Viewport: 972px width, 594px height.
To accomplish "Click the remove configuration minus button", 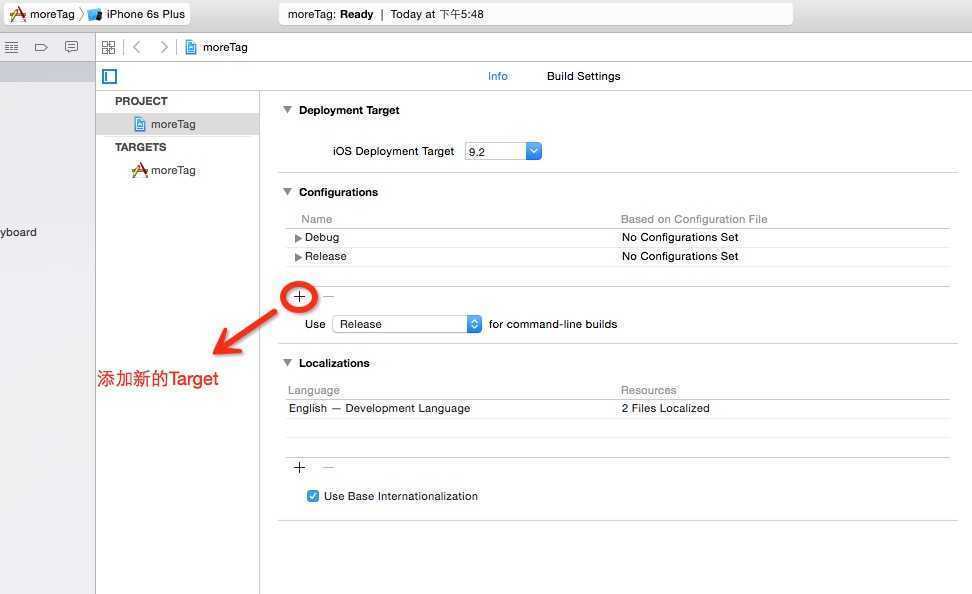I will pos(329,296).
